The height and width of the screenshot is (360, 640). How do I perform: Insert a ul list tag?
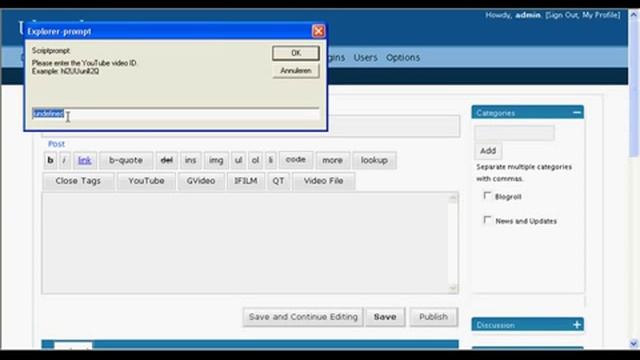238,160
